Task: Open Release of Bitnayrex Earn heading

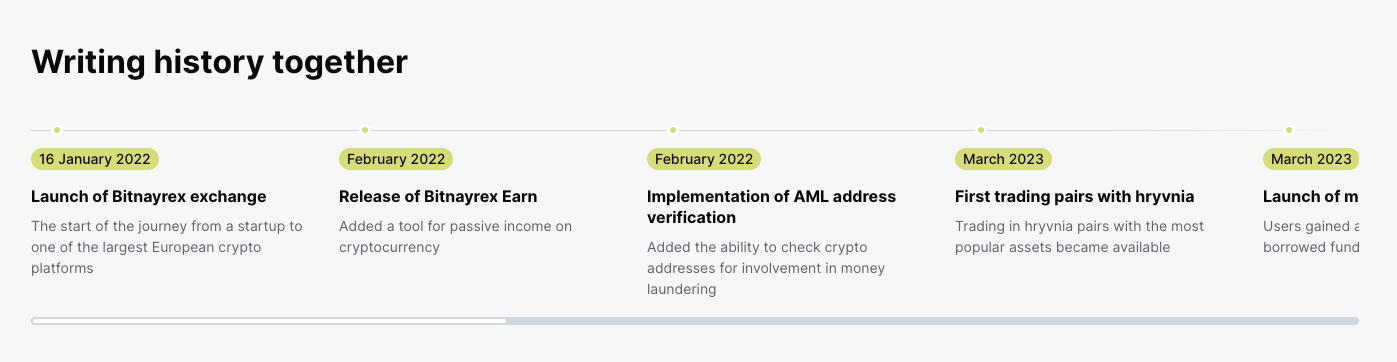Action: pos(438,197)
